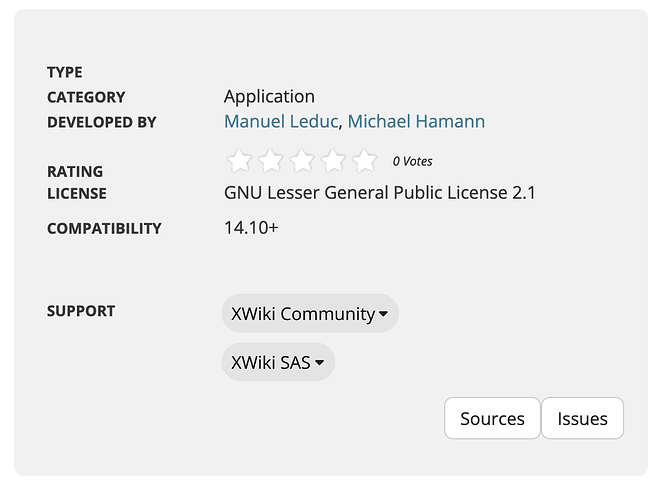The image size is (662, 500).
Task: Click the Application category value
Action: [x=269, y=97]
